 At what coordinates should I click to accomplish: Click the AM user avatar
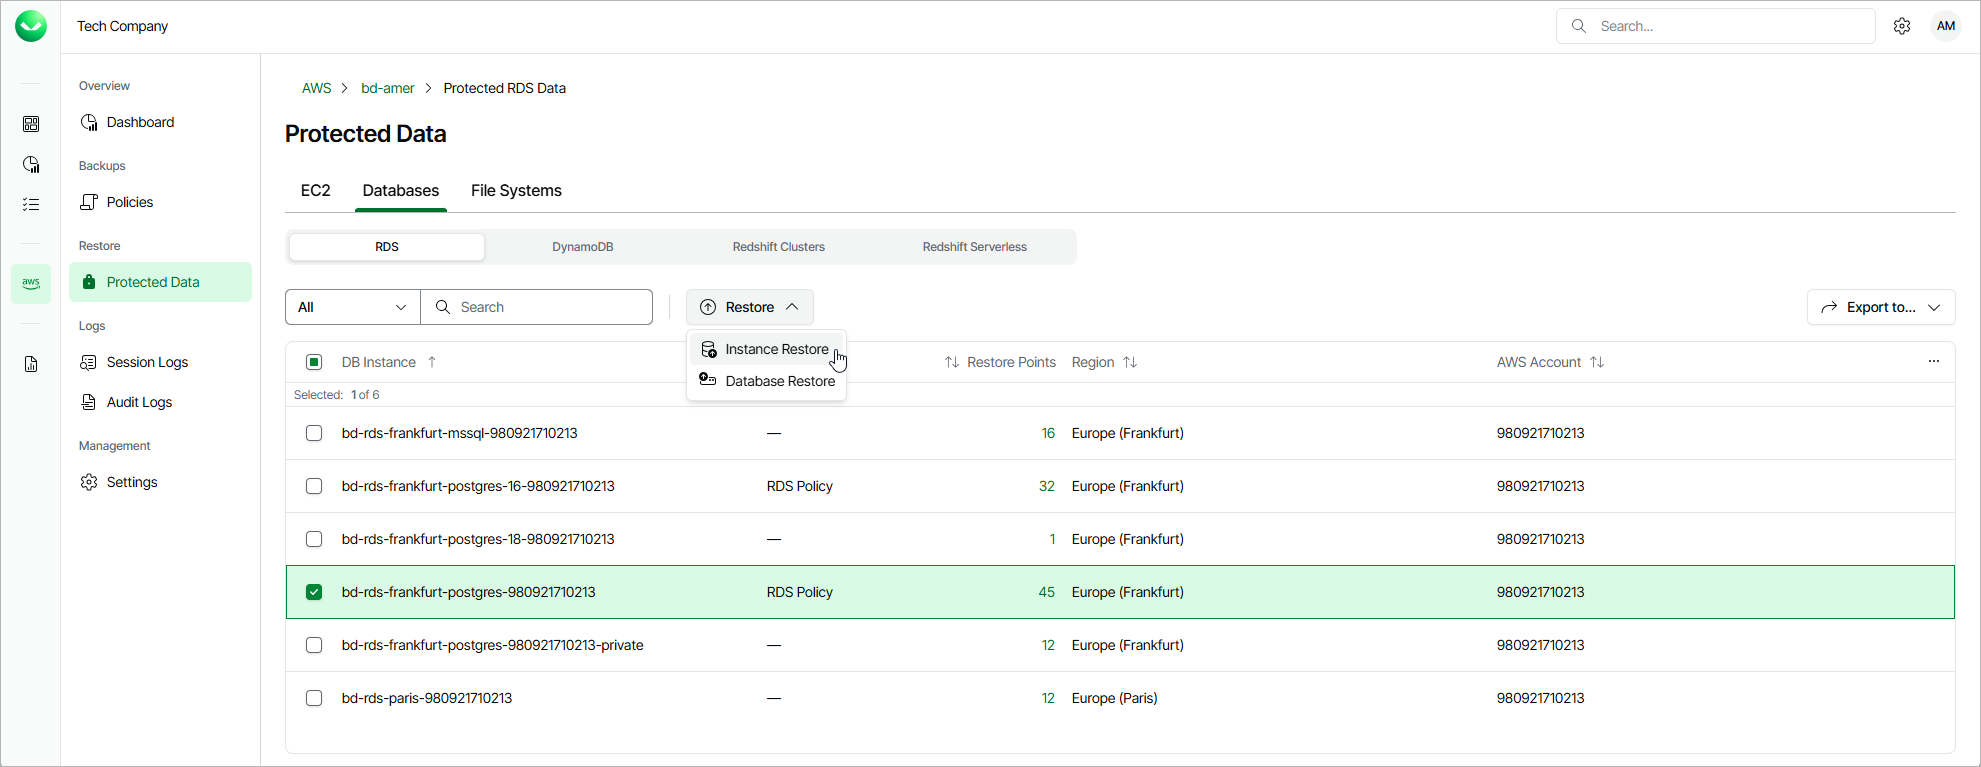pos(1945,26)
